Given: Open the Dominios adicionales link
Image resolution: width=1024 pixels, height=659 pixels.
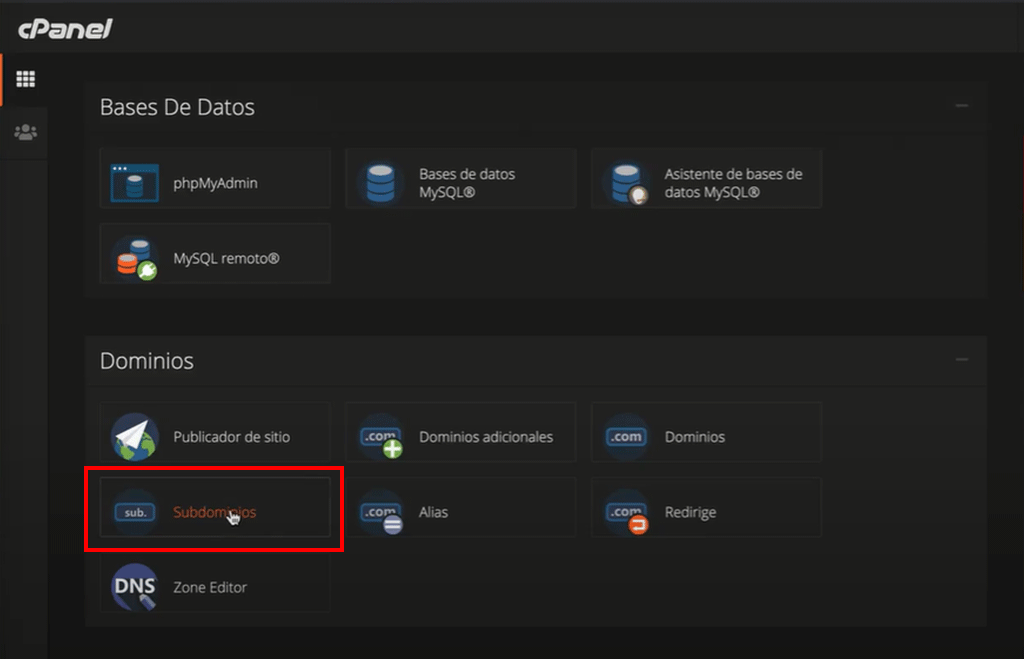Looking at the screenshot, I should click(486, 437).
